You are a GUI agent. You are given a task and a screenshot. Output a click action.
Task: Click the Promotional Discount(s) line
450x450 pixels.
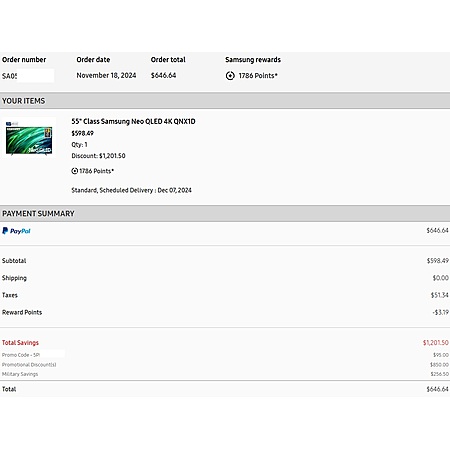coord(29,365)
